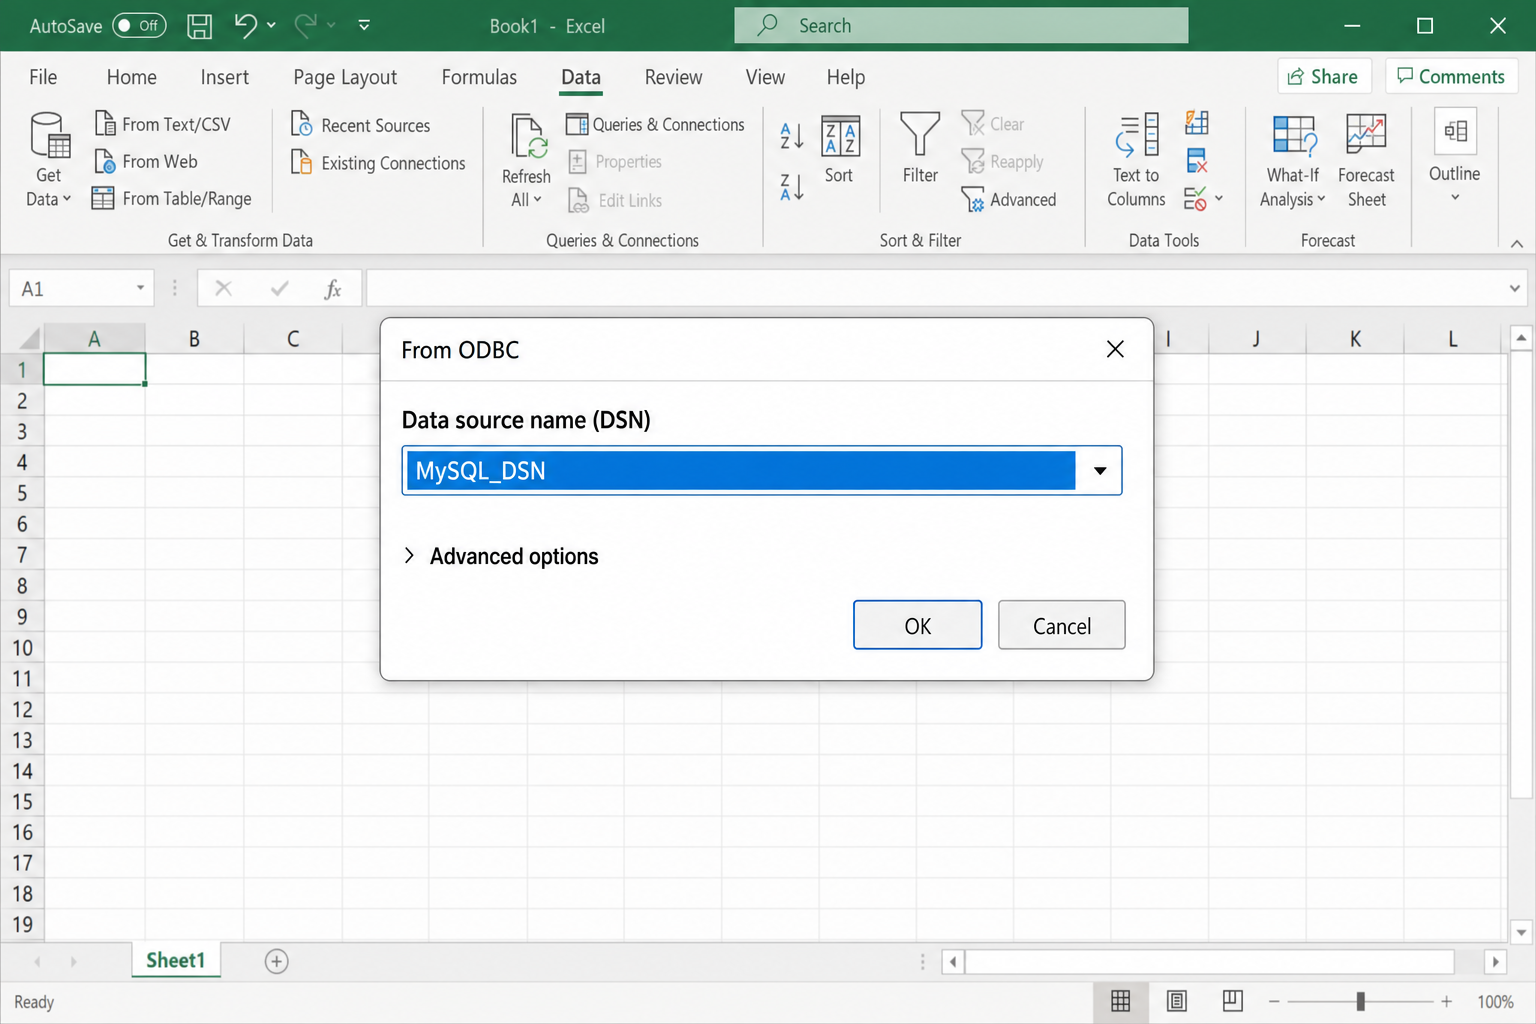
Task: Adjust the zoom slider handle
Action: (x=1360, y=1001)
